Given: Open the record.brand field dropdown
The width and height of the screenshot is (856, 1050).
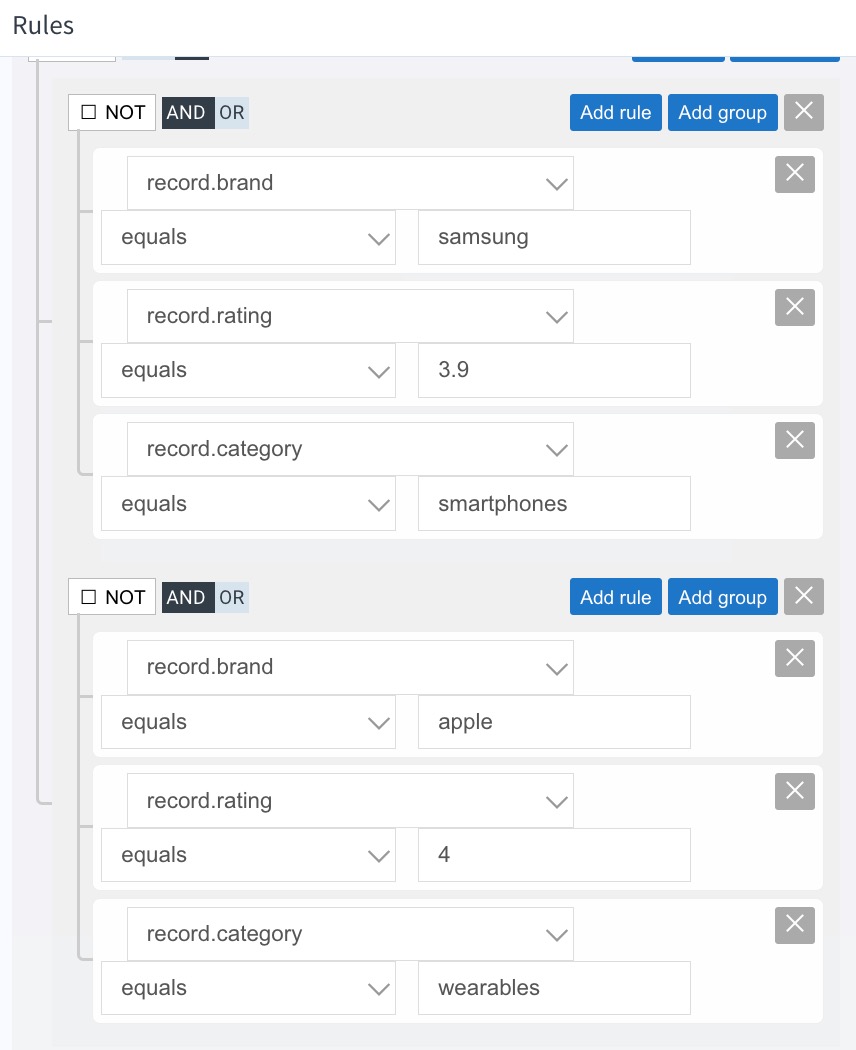Looking at the screenshot, I should 350,183.
